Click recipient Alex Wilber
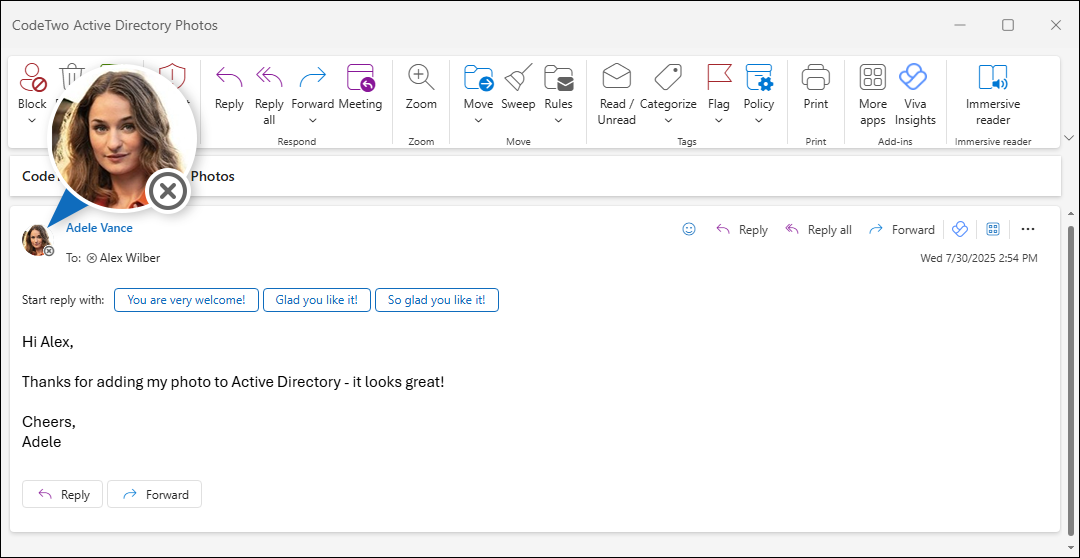 [x=129, y=258]
